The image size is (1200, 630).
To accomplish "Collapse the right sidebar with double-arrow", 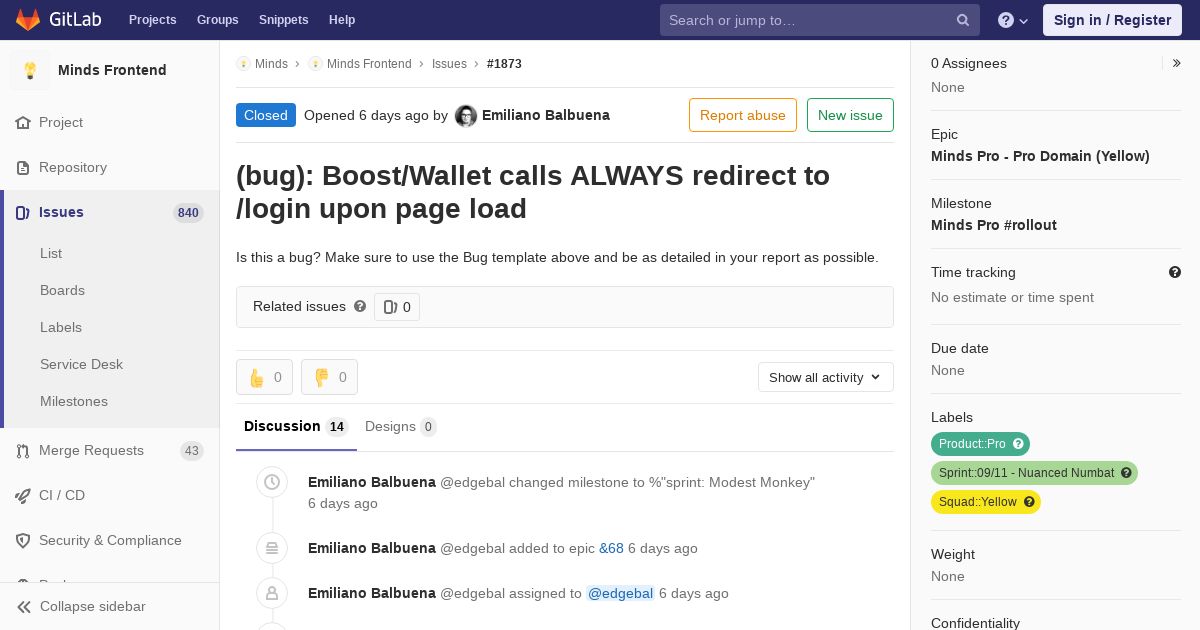I will (1177, 63).
